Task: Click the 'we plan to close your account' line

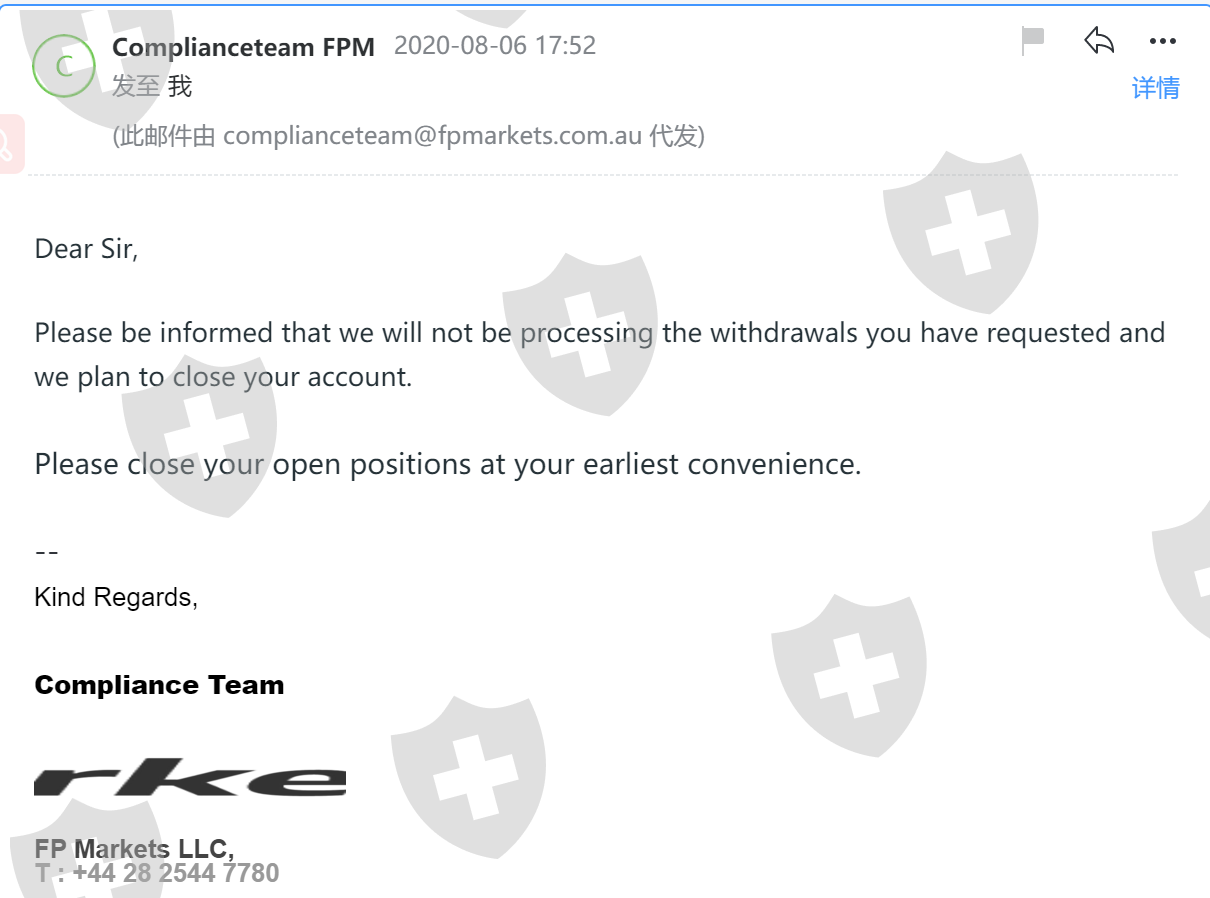Action: [x=223, y=377]
